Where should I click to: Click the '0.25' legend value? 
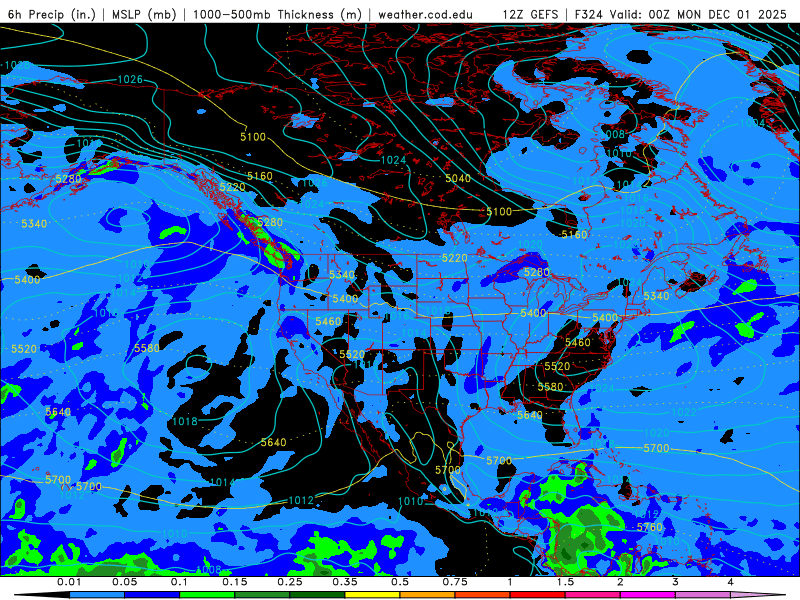(x=290, y=582)
